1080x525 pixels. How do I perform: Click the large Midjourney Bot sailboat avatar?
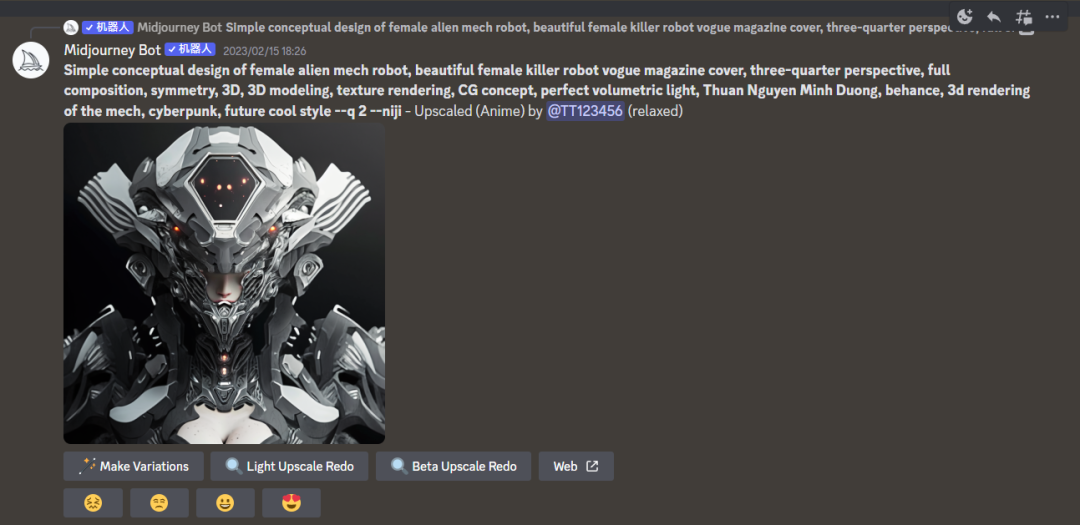pyautogui.click(x=30, y=60)
